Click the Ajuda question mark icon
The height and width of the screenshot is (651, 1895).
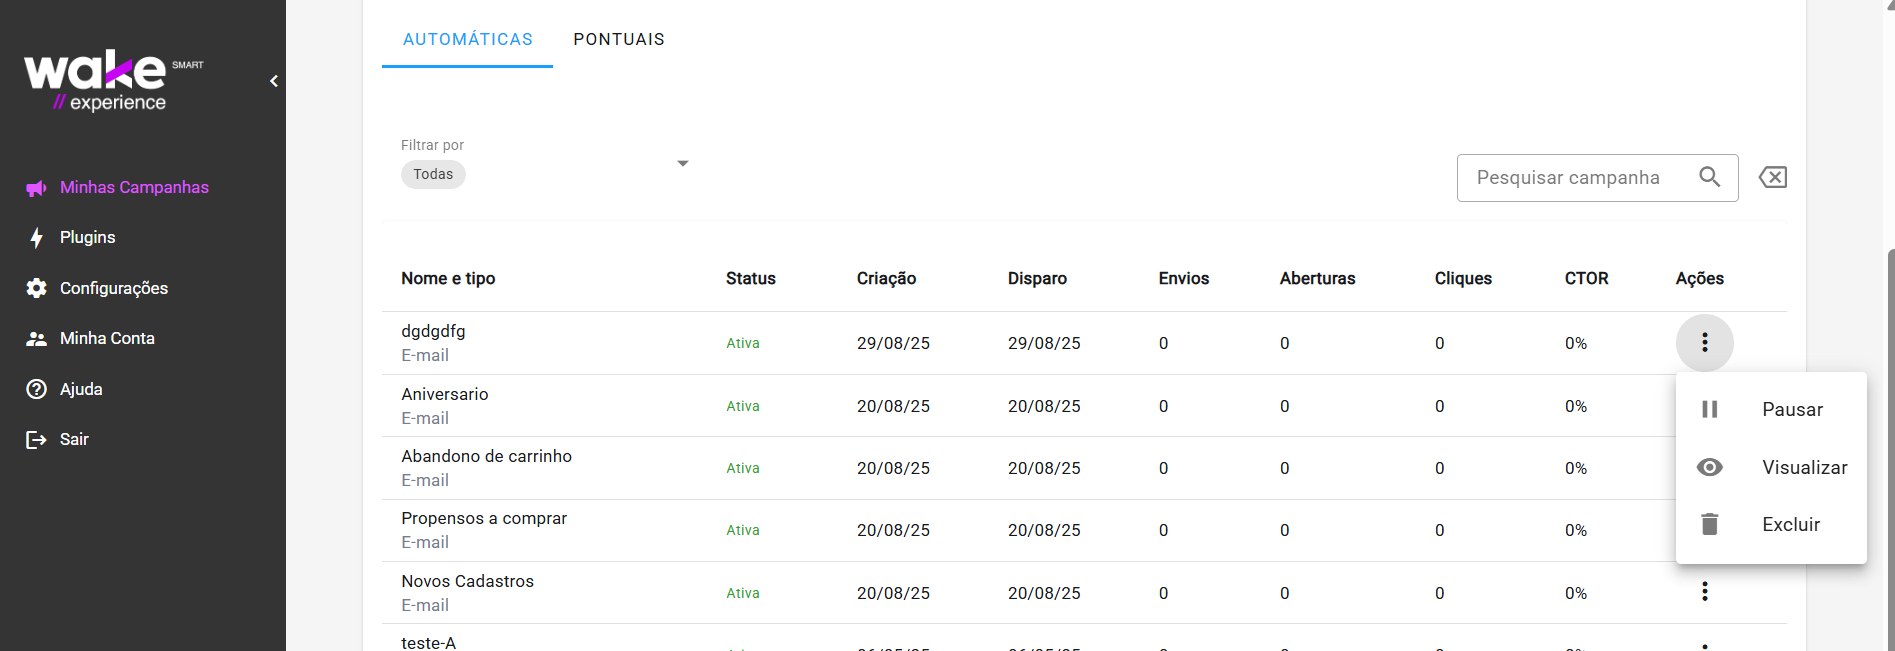(37, 389)
